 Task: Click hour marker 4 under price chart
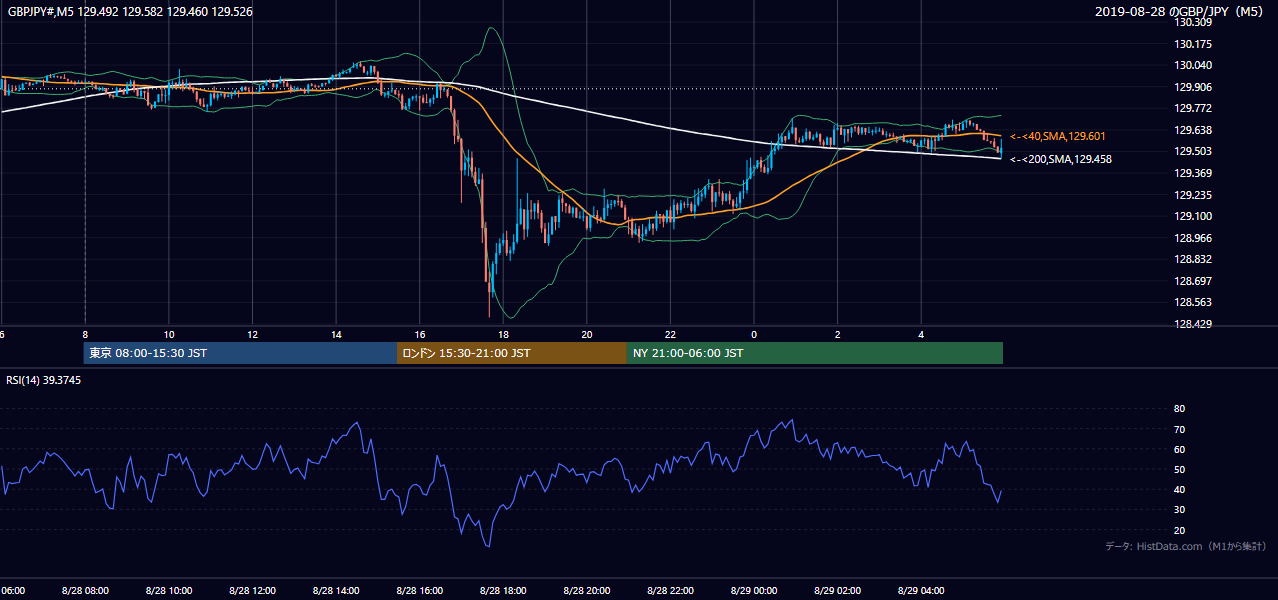click(921, 334)
